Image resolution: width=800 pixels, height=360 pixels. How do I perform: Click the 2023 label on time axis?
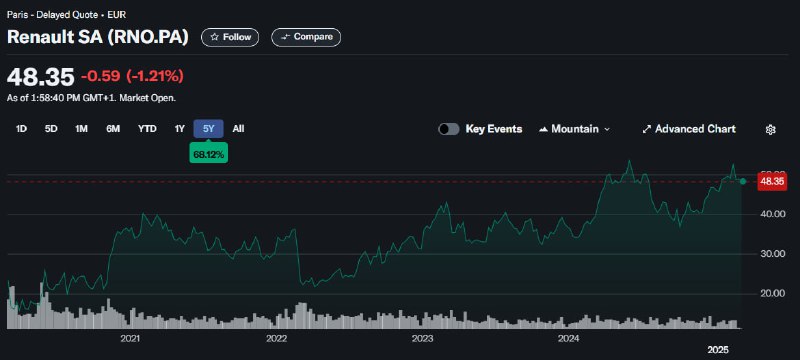(422, 339)
